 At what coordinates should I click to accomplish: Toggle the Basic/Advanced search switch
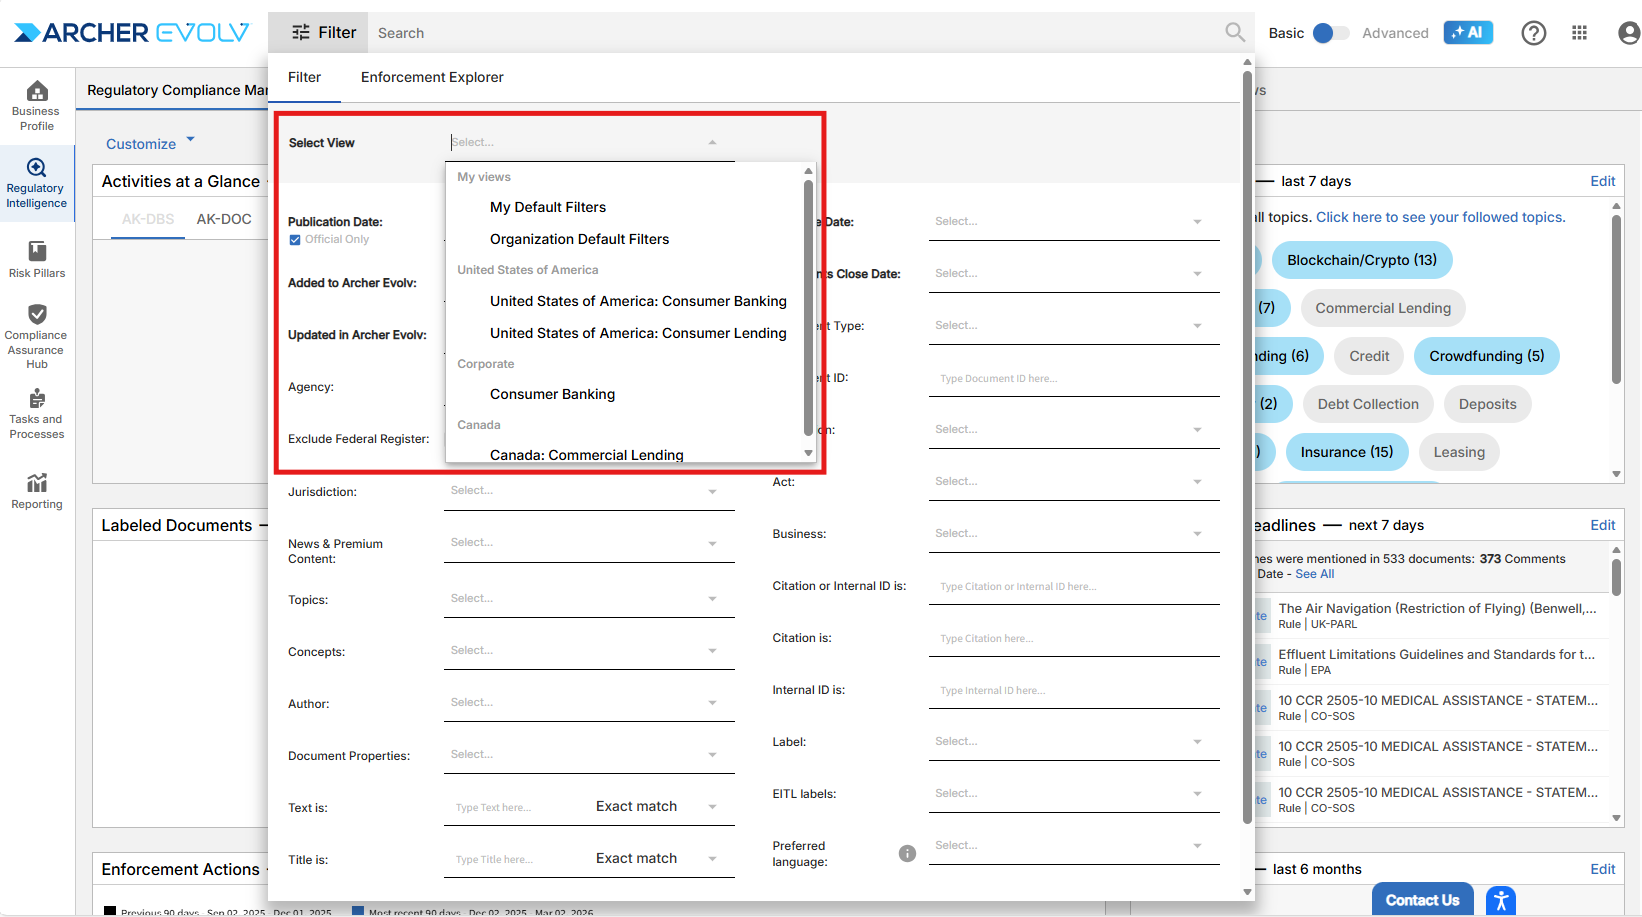(1329, 33)
